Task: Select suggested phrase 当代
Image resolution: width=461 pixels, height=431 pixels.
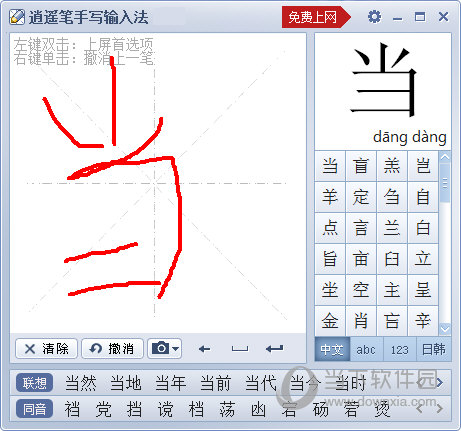Action: click(261, 383)
